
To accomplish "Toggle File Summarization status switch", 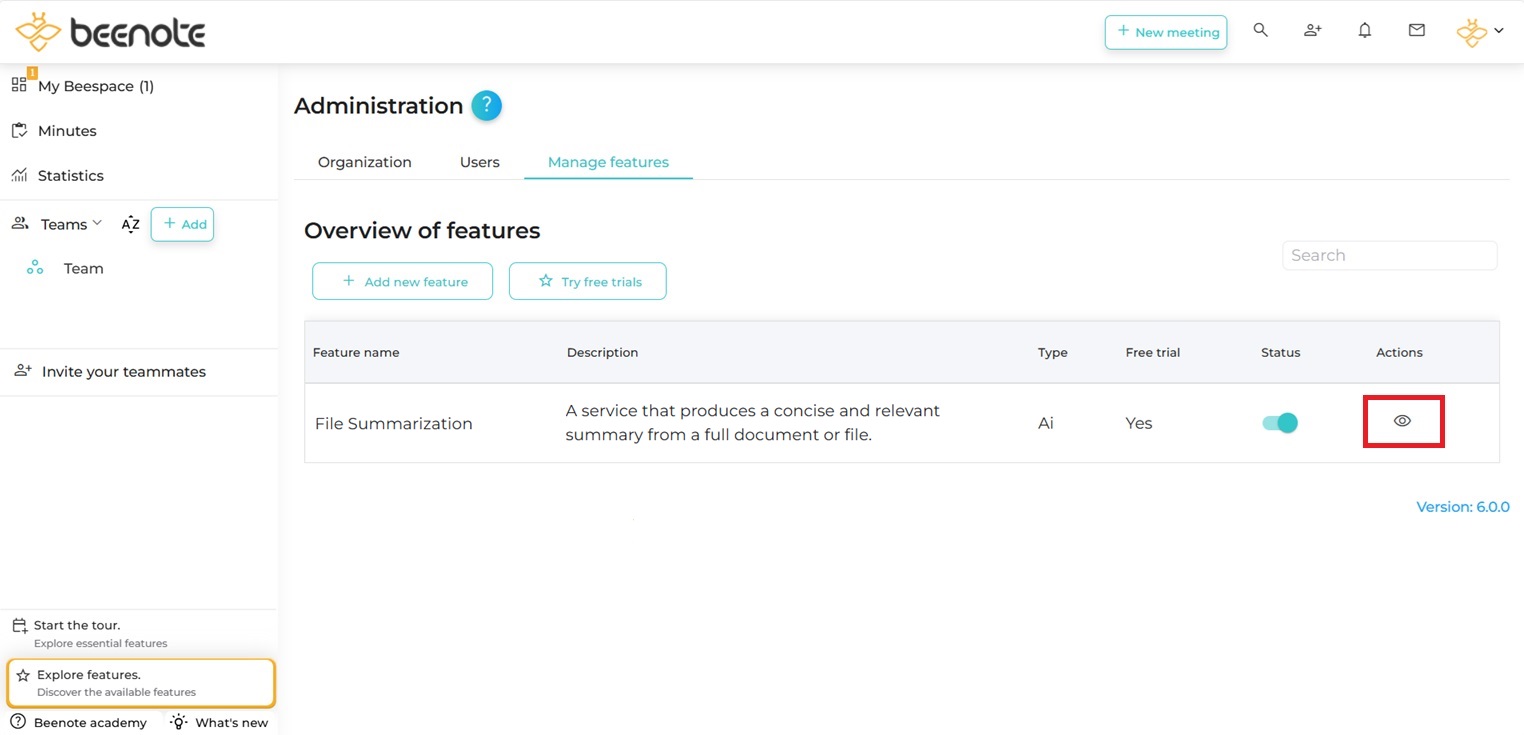I will click(x=1279, y=423).
